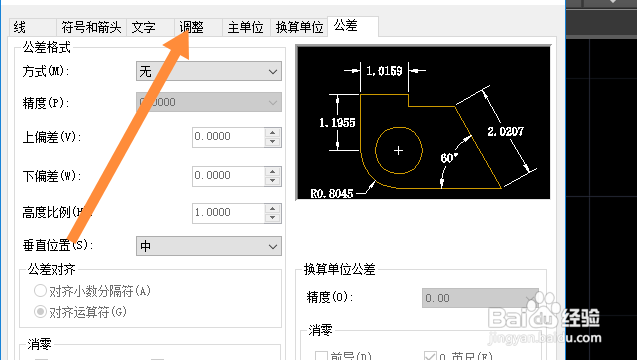Viewport: 637px width, 360px height.
Task: Select the 文字 tab
Action: tap(151, 28)
